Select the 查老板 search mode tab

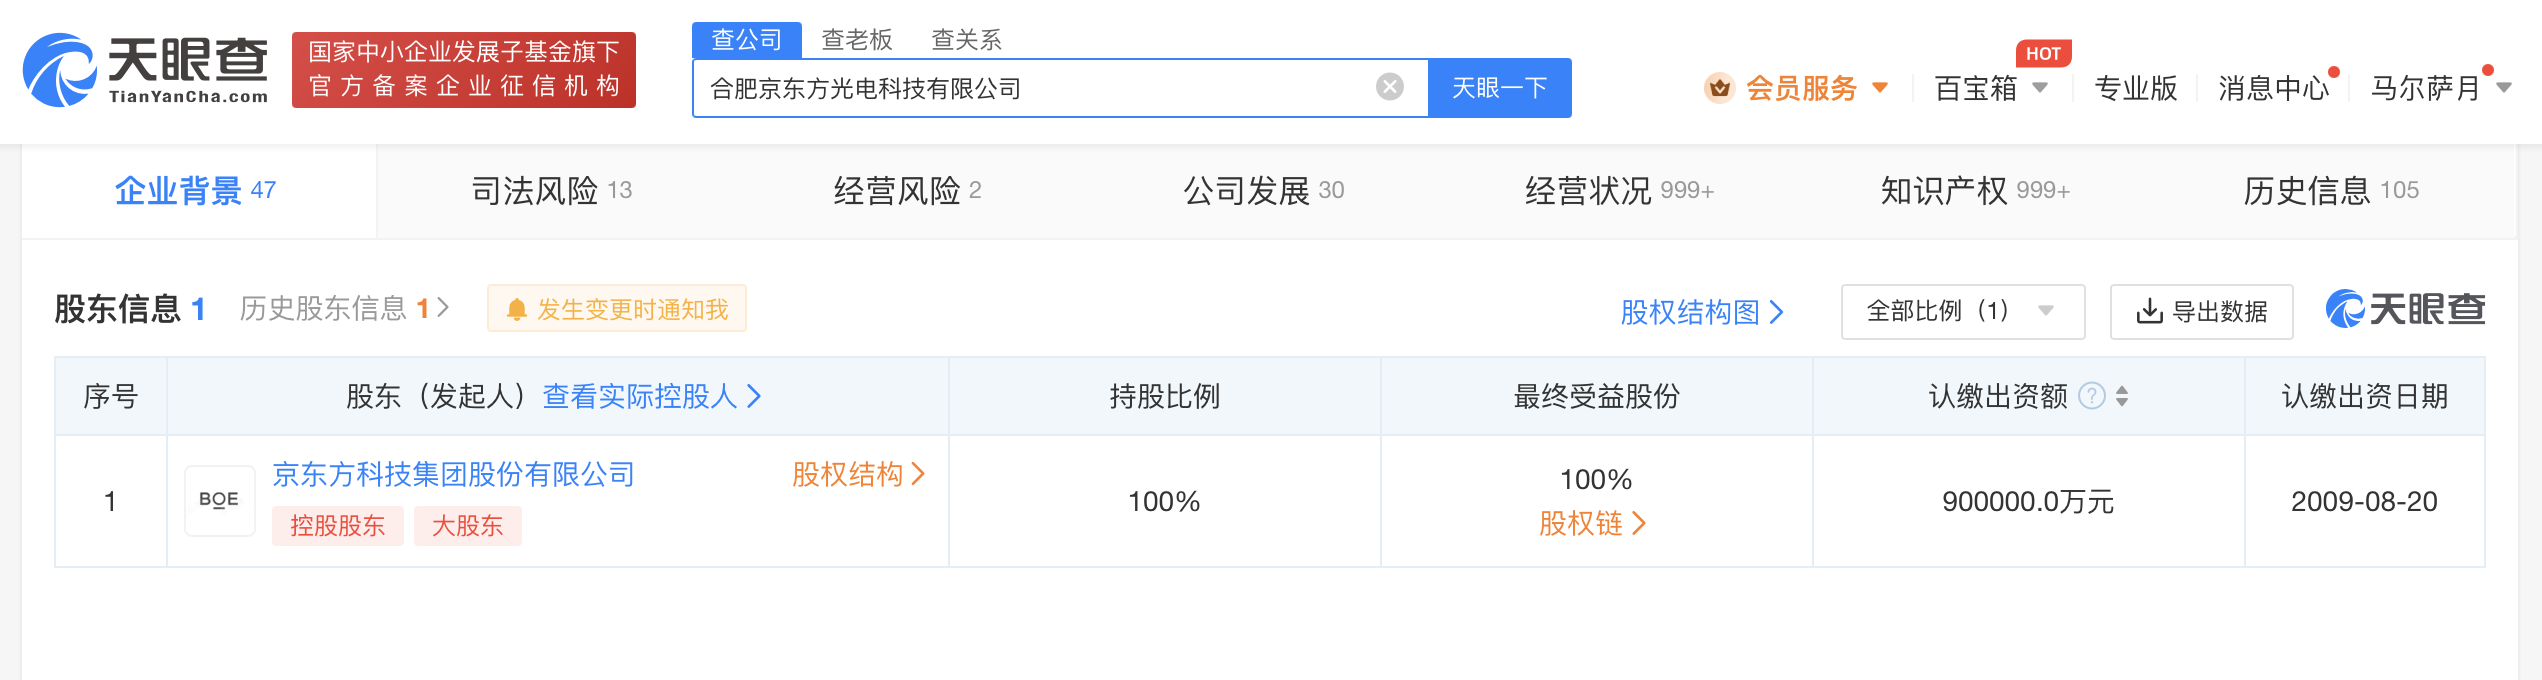click(856, 40)
